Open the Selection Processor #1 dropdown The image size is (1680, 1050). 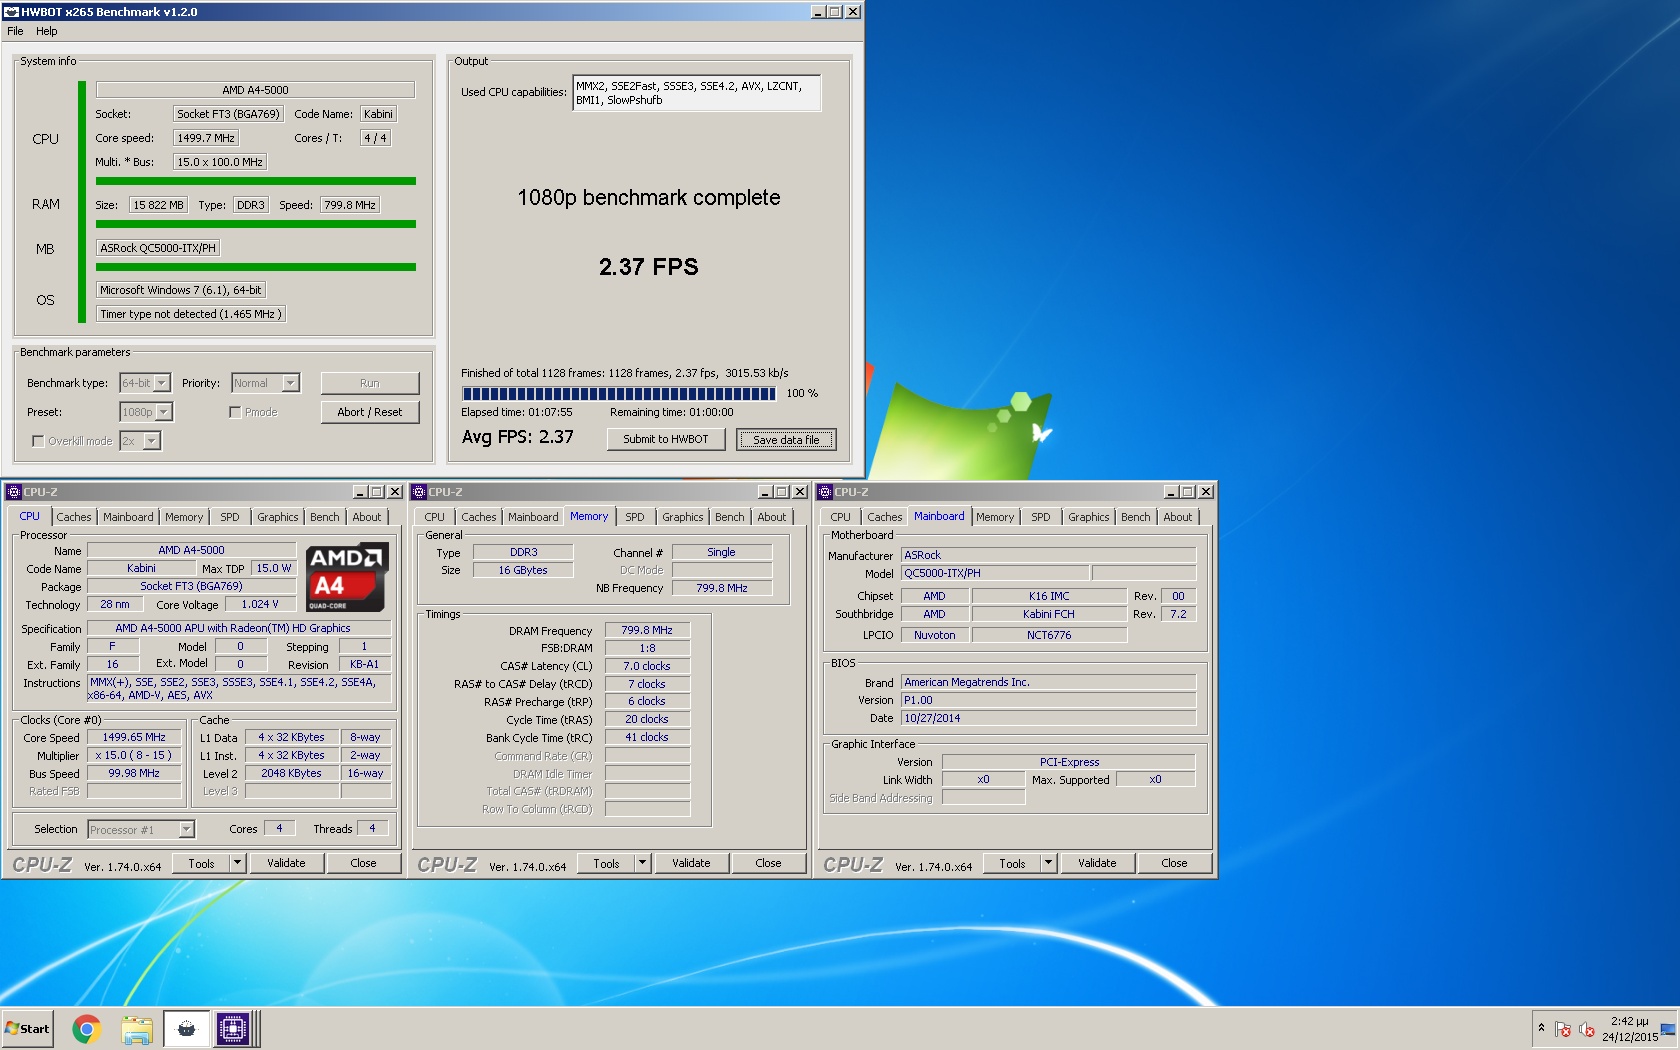pyautogui.click(x=141, y=829)
